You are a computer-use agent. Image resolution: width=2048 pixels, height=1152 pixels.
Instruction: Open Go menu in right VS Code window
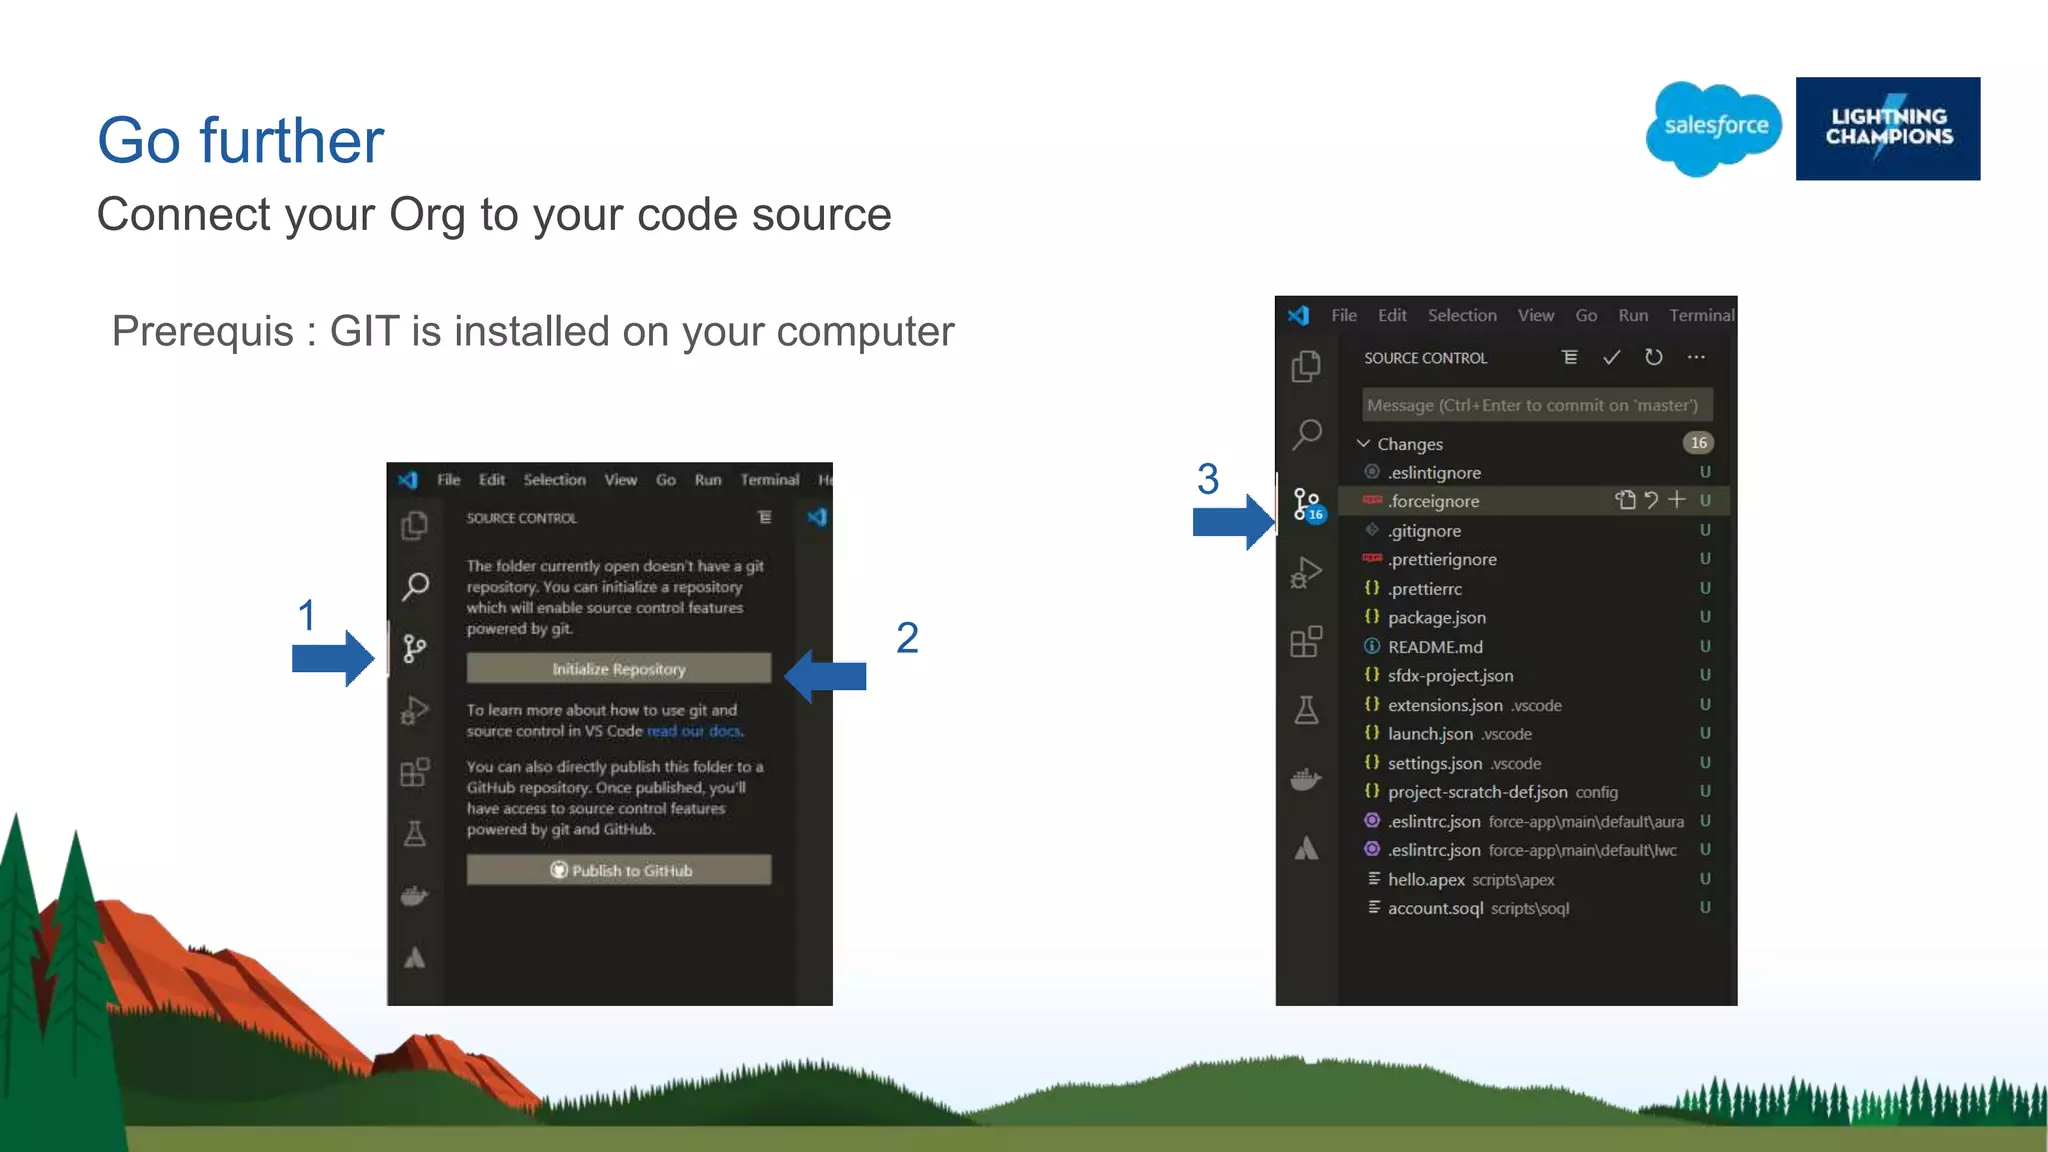click(x=1586, y=315)
